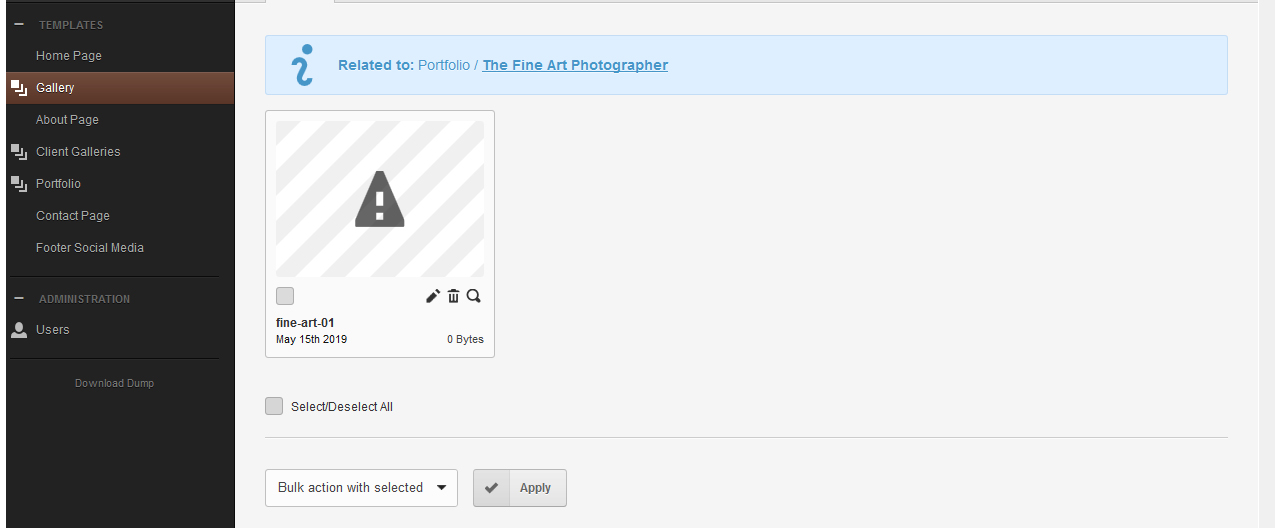Toggle the Select/Deselect All checkbox
This screenshot has width=1275, height=528.
[x=274, y=406]
